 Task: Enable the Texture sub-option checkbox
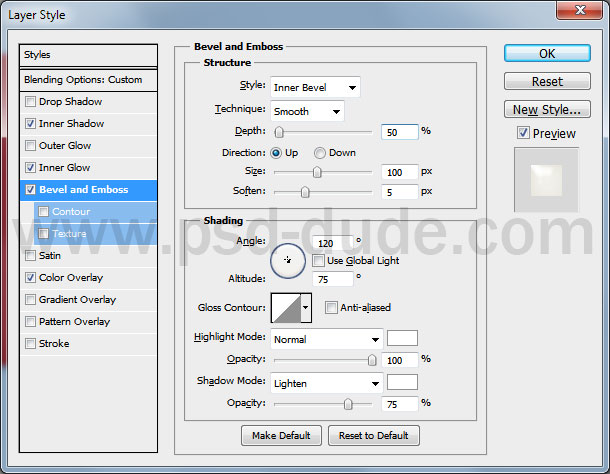click(x=43, y=233)
